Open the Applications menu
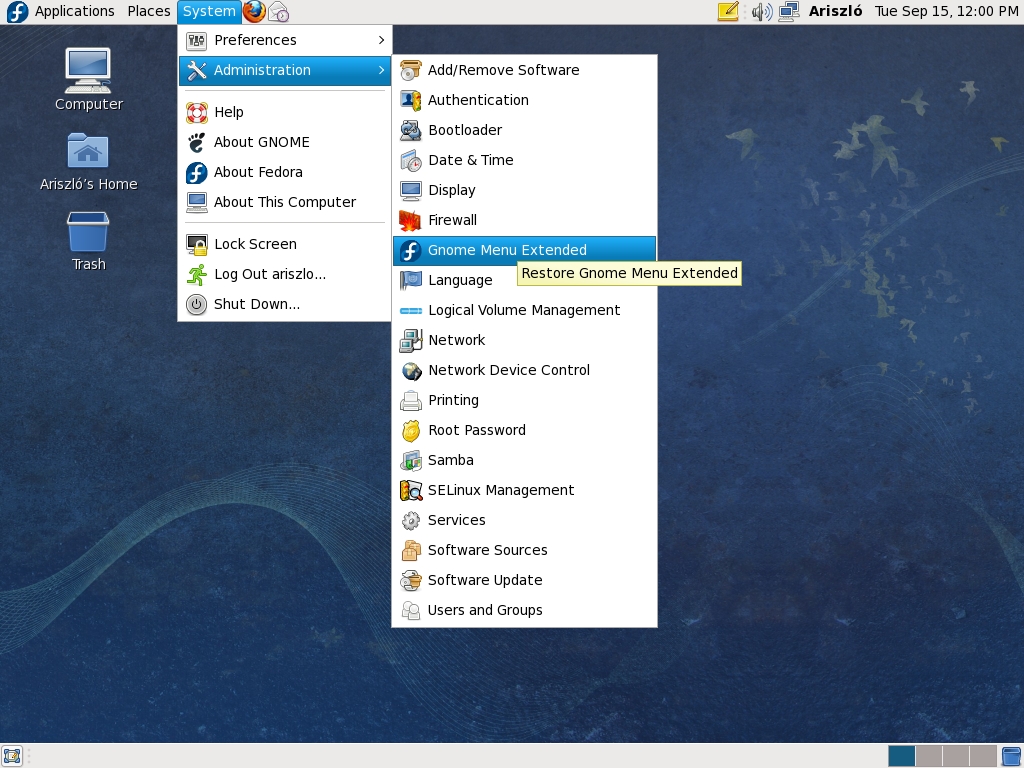Screen dimensions: 1024x768 [74, 11]
